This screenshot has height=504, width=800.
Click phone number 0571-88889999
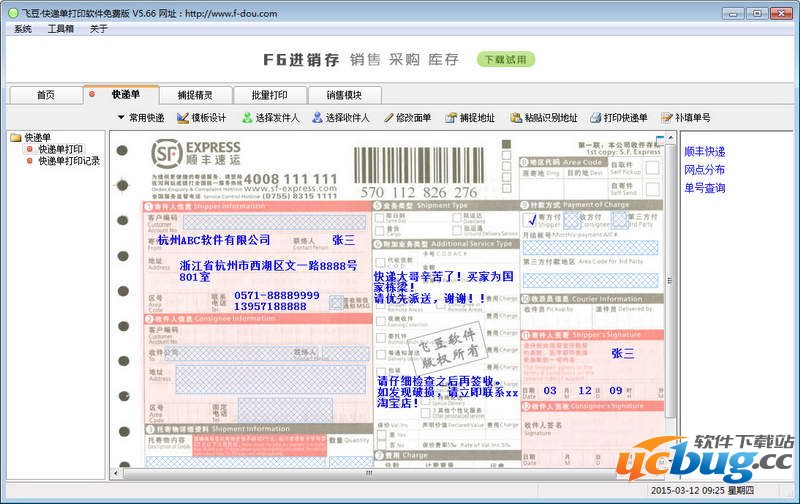pos(277,295)
